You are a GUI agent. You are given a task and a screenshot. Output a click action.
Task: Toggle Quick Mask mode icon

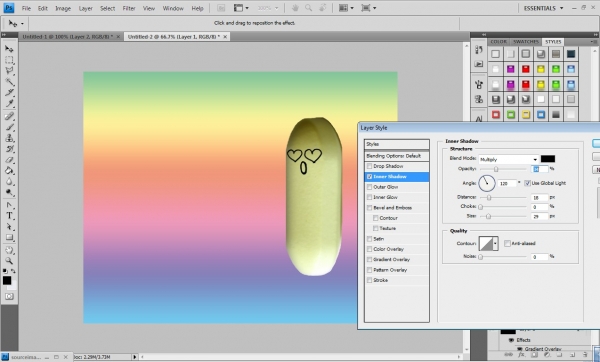[9, 297]
